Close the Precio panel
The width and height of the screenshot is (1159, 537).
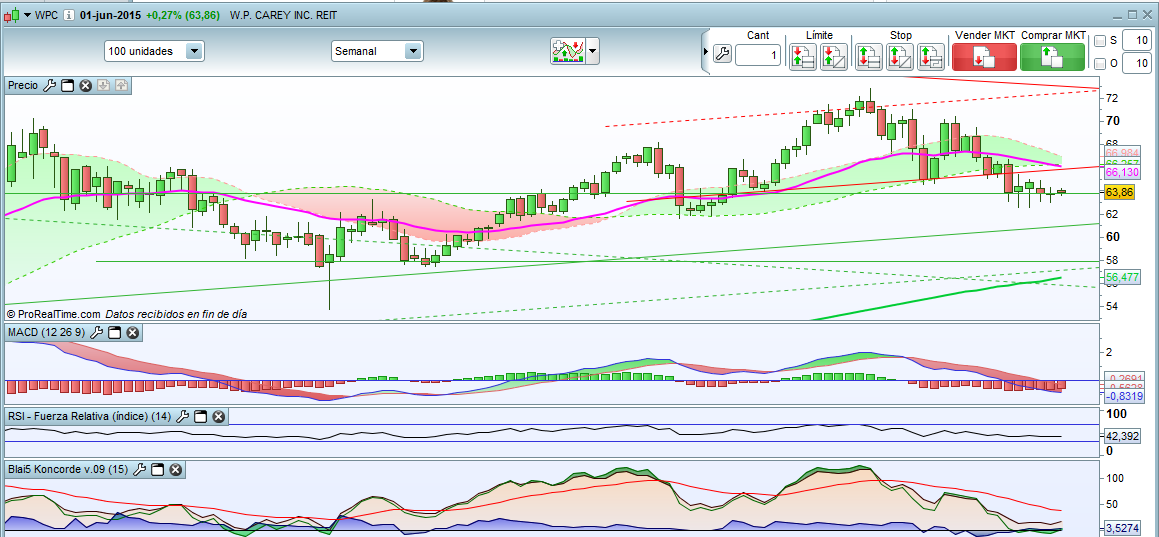point(85,86)
